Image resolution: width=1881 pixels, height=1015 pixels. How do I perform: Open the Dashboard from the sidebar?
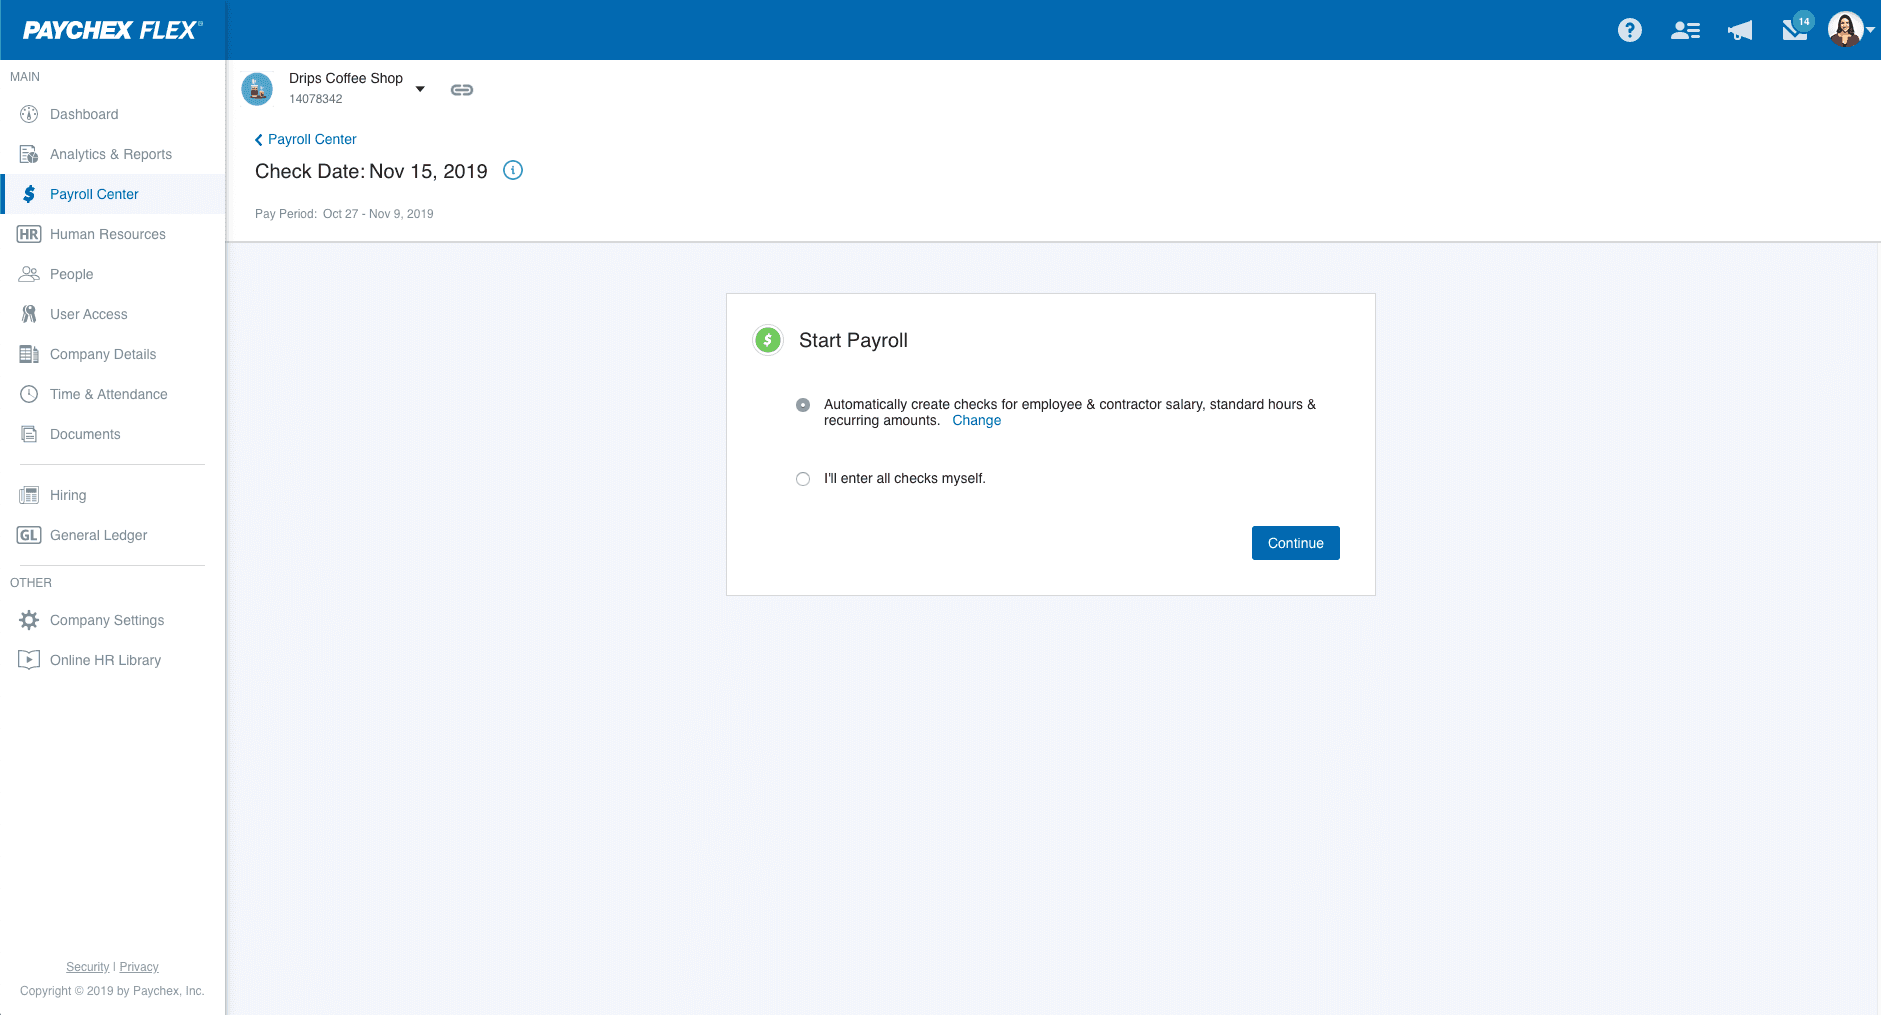pyautogui.click(x=84, y=114)
